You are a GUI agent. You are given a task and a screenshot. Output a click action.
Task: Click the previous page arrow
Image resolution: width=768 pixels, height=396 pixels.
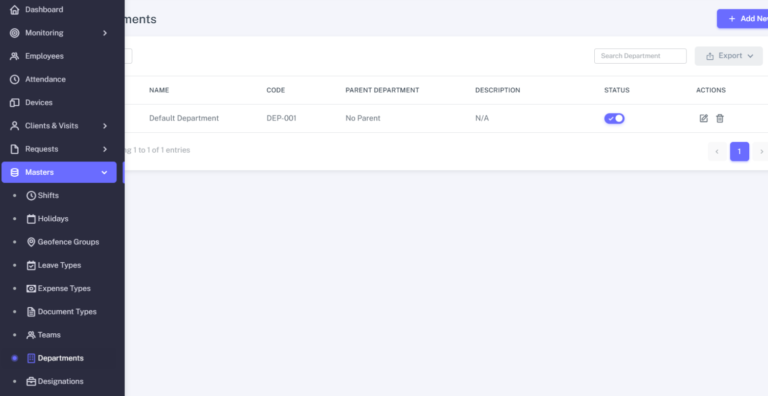click(717, 151)
